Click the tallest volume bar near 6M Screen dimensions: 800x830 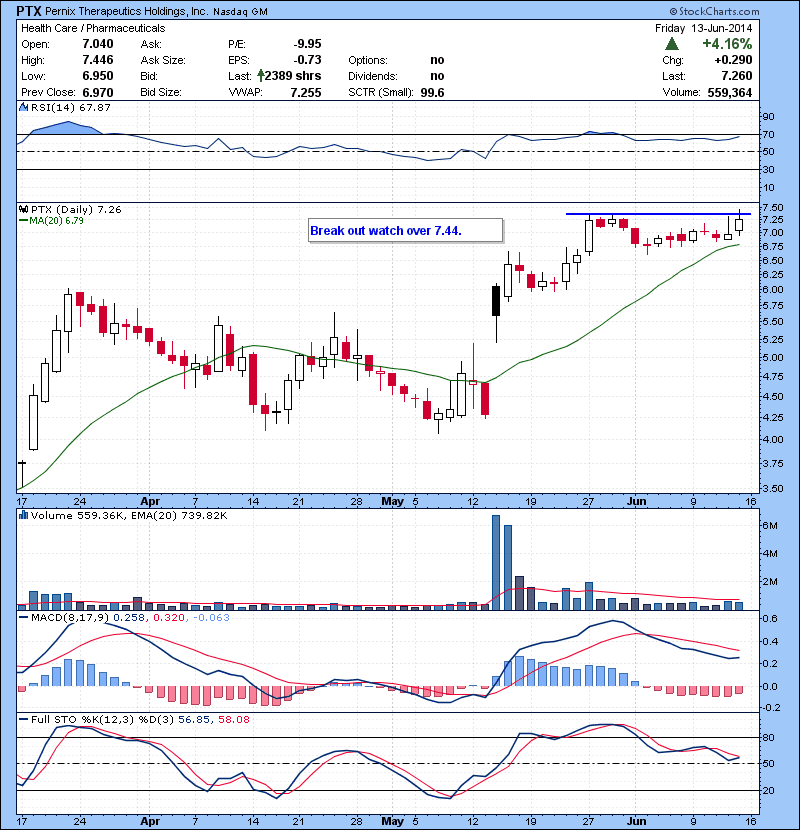click(496, 562)
